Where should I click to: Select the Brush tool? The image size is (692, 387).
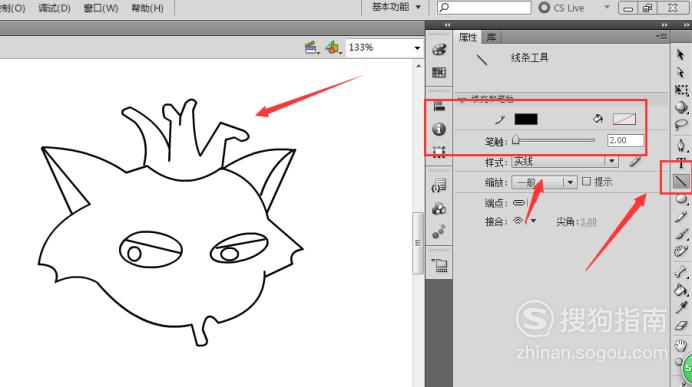(x=681, y=234)
